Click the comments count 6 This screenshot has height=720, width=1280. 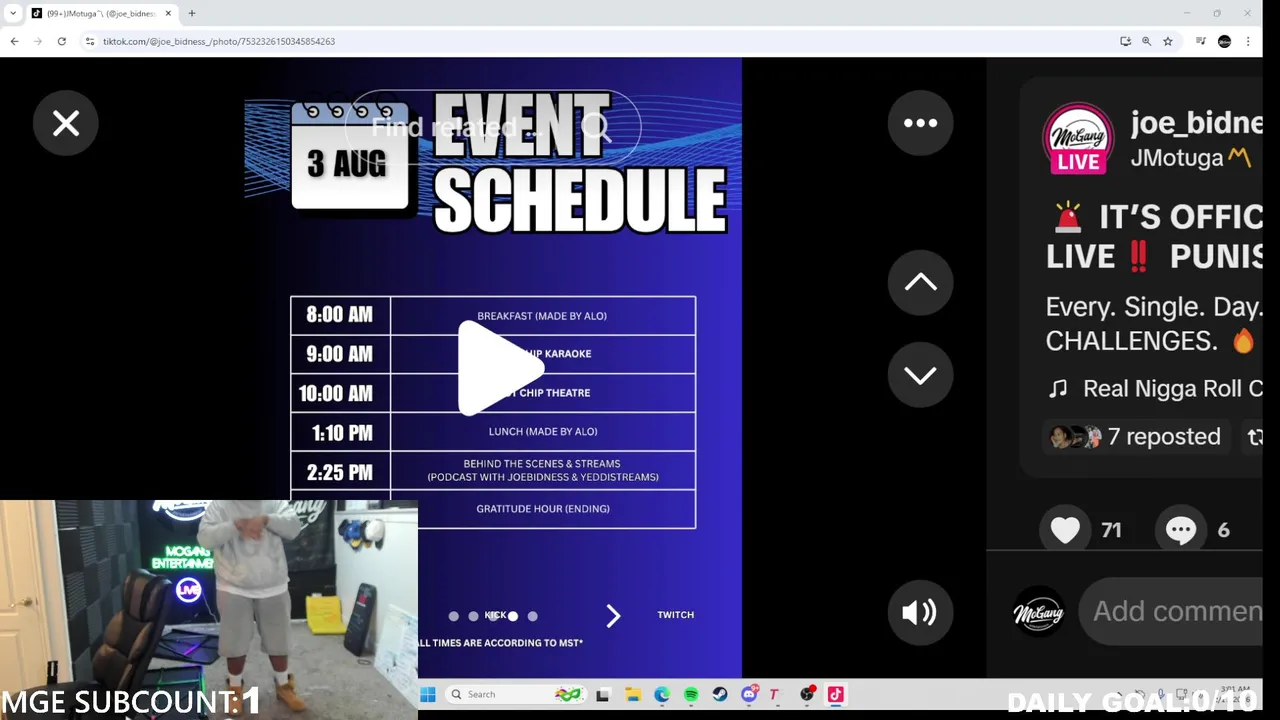[x=1223, y=530]
